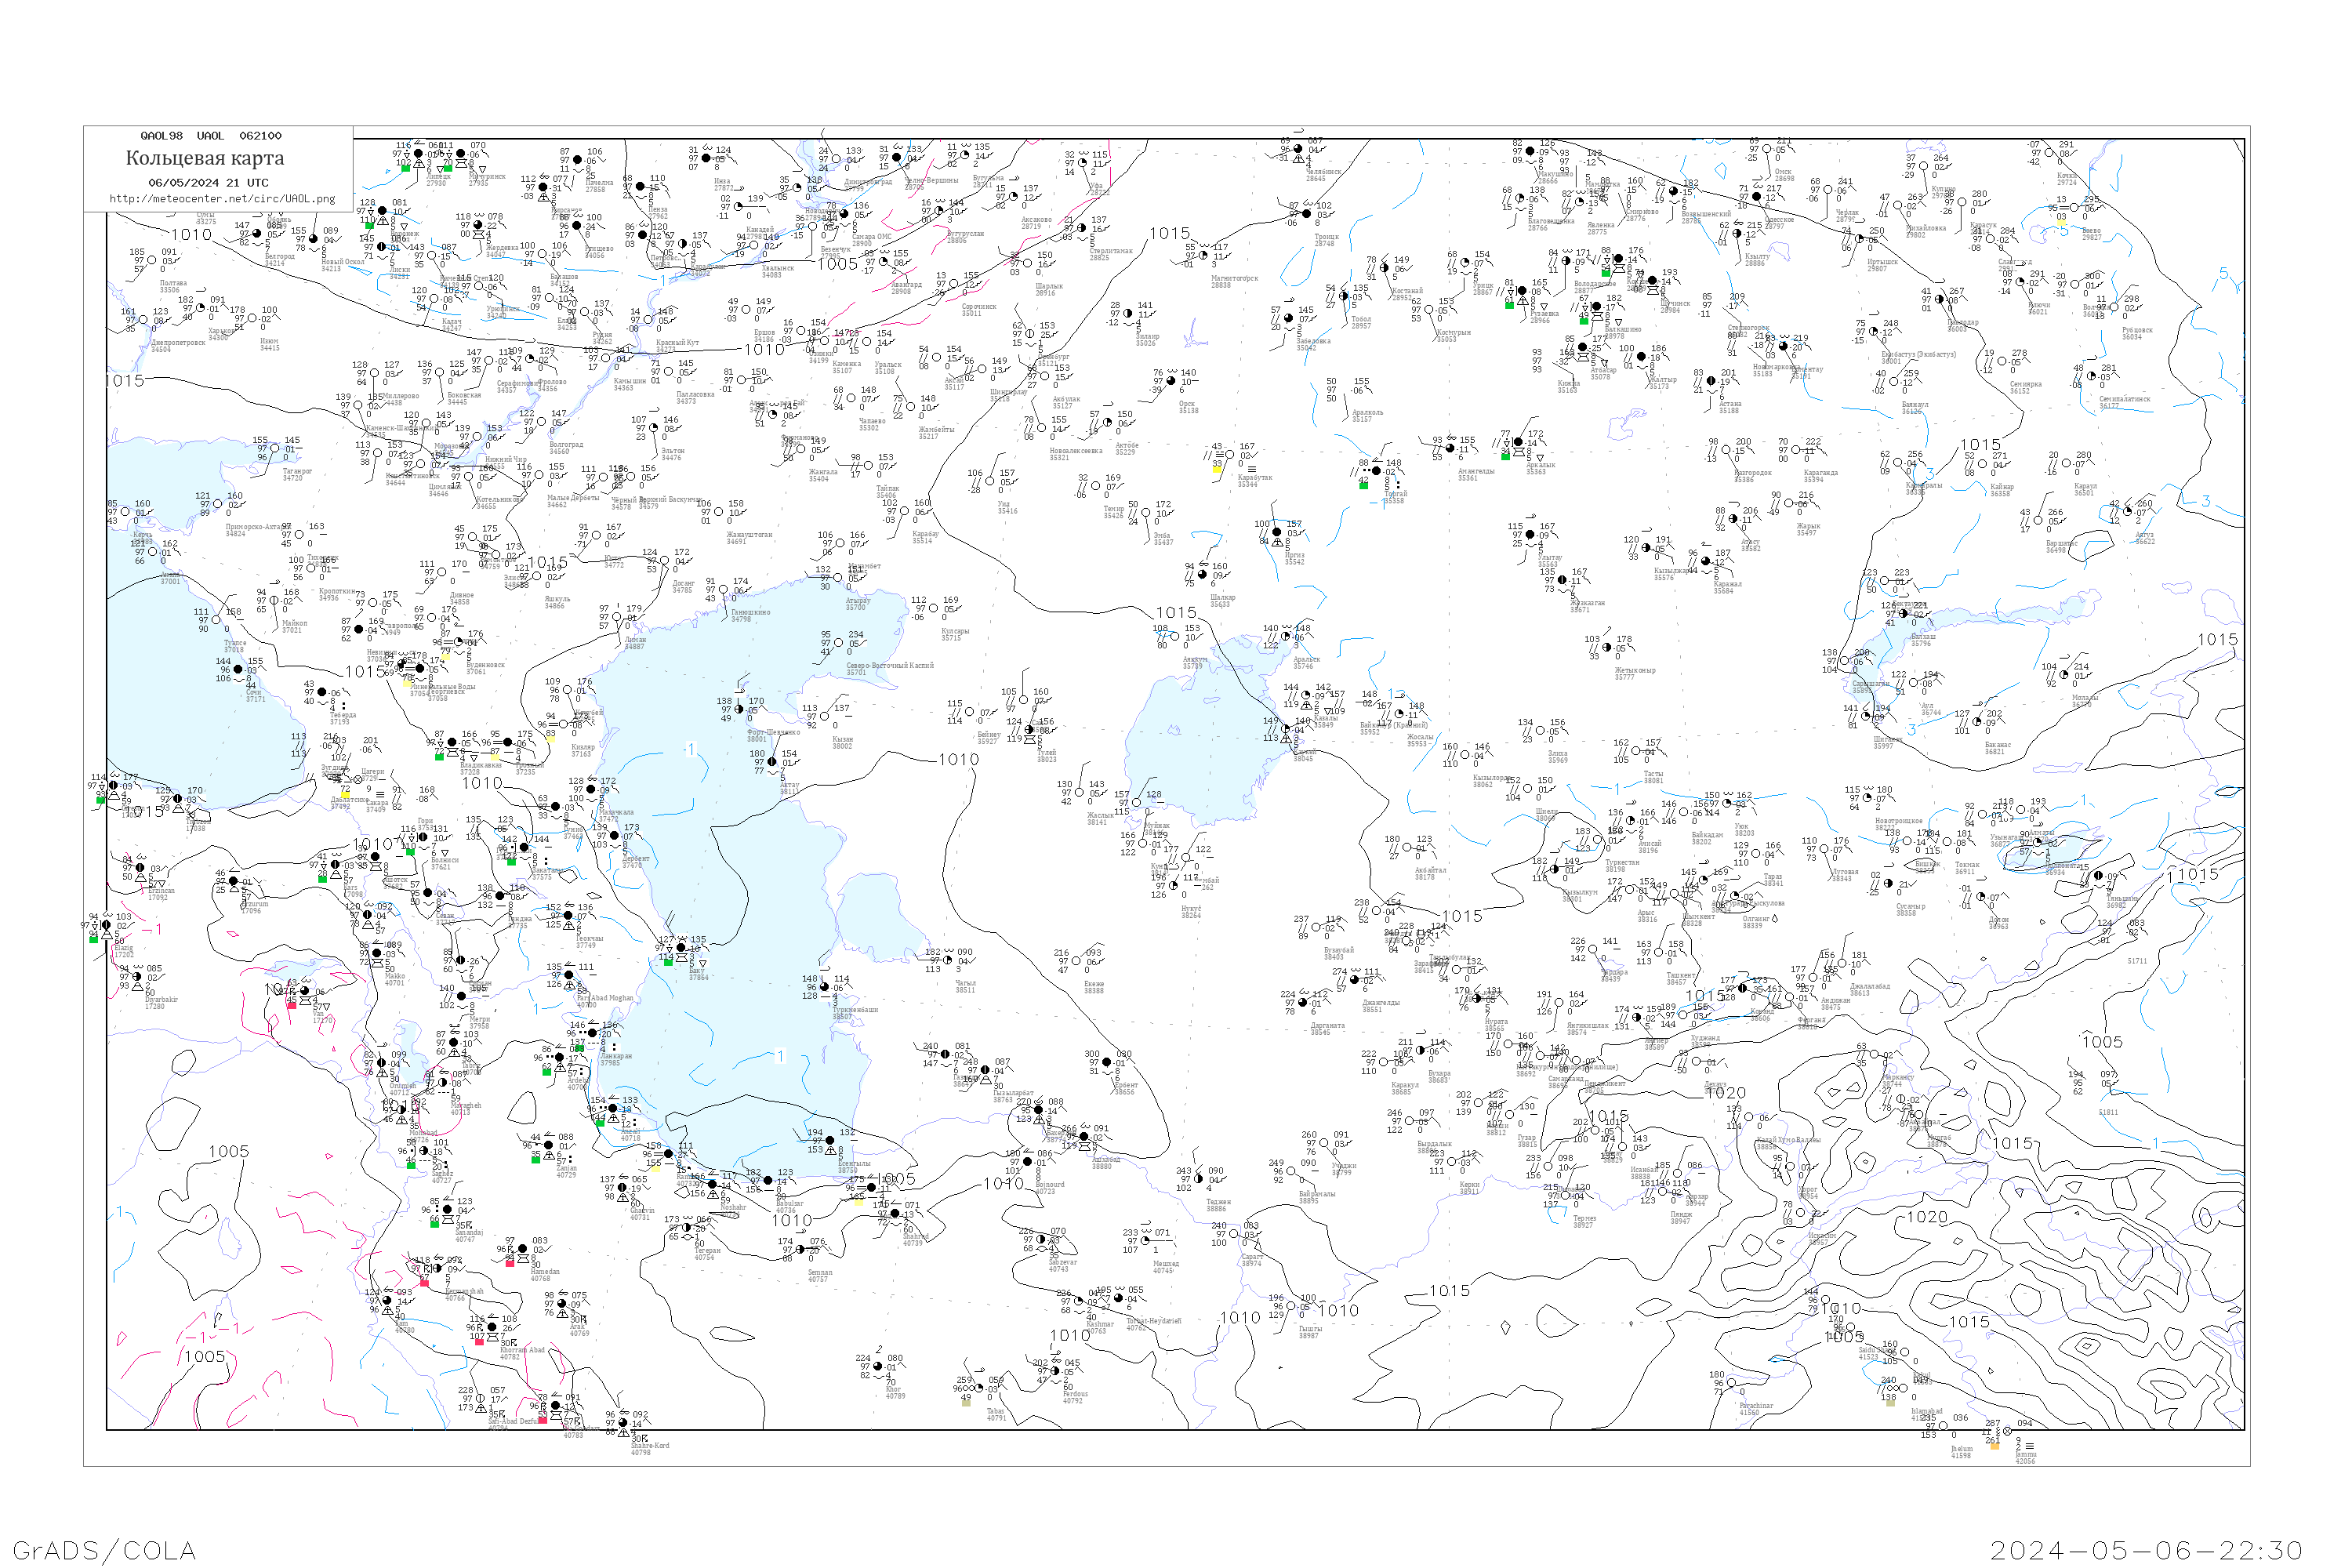Select the Туркменбаши station circle
The width and height of the screenshot is (2352, 1568).
[825, 987]
